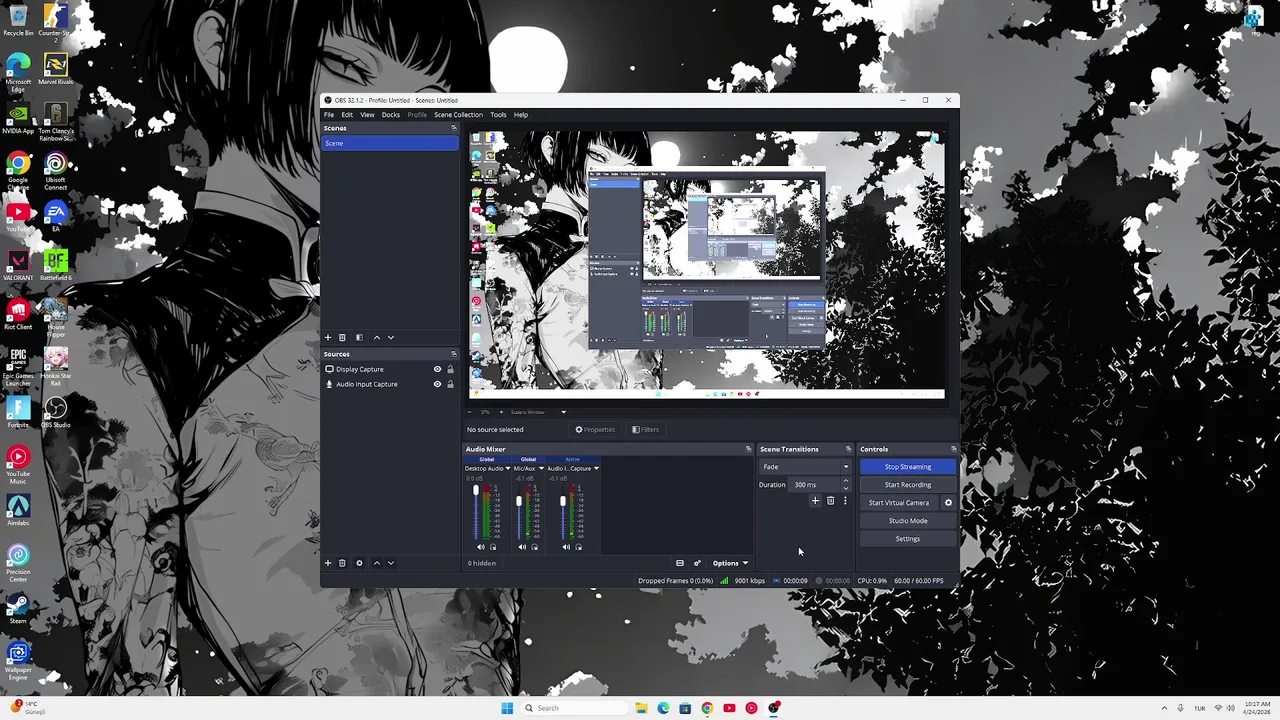This screenshot has height=720, width=1280.
Task: Mute the Mic/Aux channel
Action: pyautogui.click(x=522, y=547)
